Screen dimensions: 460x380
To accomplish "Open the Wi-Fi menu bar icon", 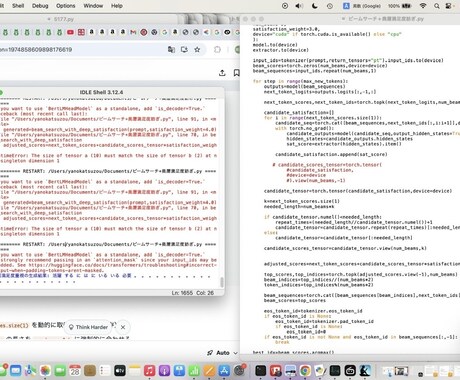I will click(423, 6).
